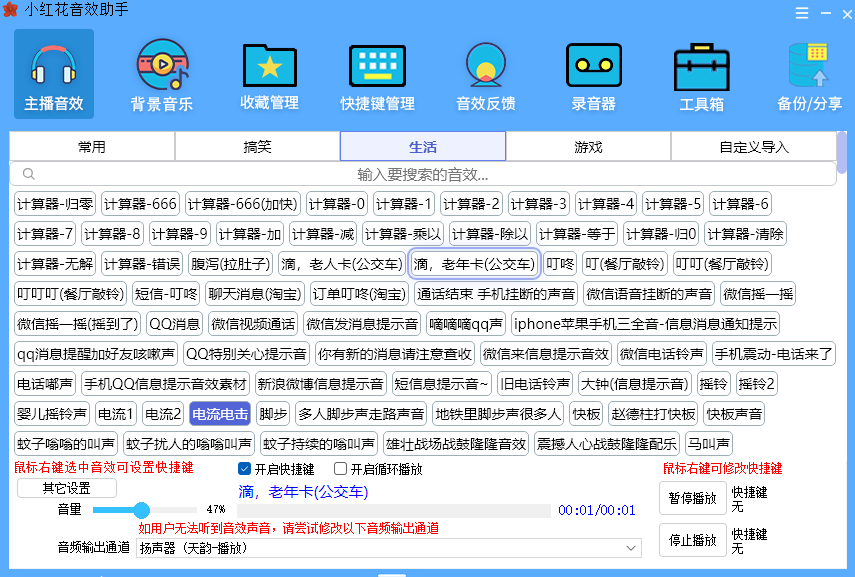Play the 旧电话铃声 sound
855x577 pixels.
coord(535,384)
